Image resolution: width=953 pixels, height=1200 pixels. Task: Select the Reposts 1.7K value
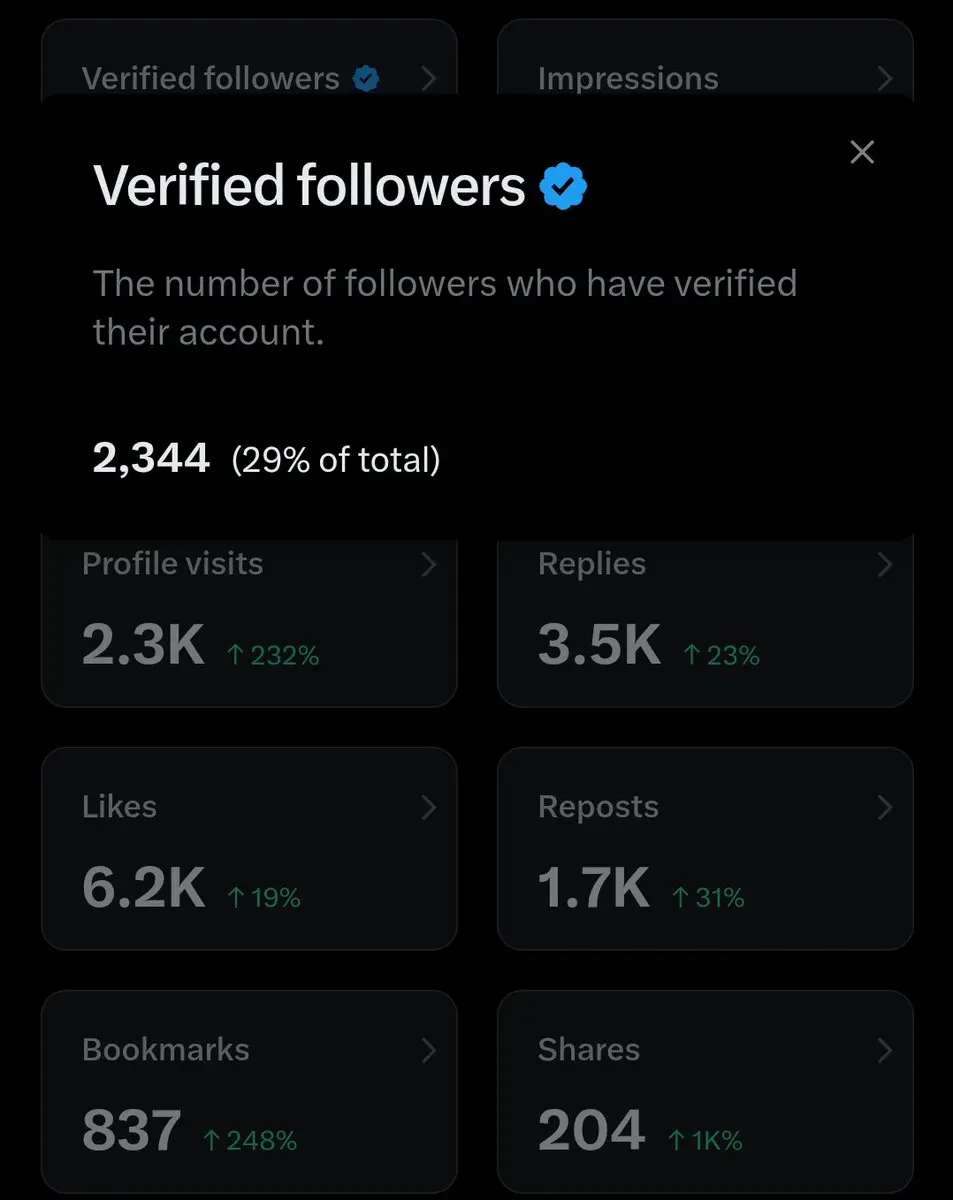593,888
